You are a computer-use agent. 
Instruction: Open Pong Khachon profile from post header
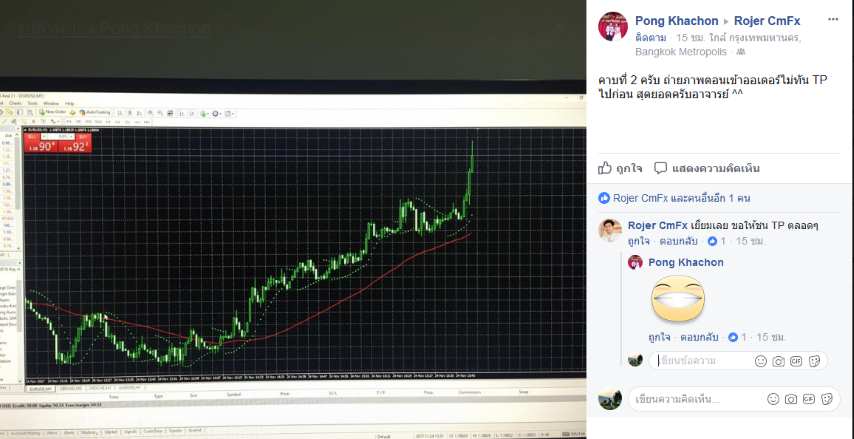point(676,21)
